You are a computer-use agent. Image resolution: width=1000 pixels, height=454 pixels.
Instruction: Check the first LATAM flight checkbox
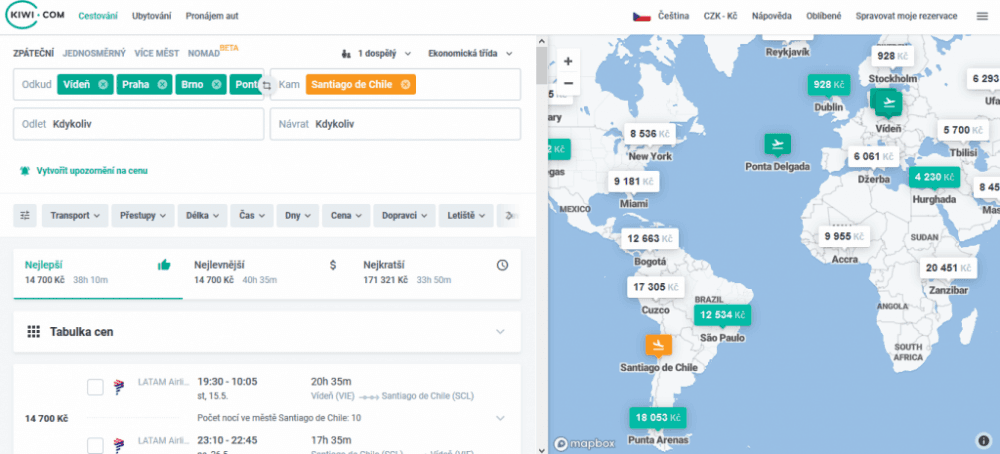[95, 387]
